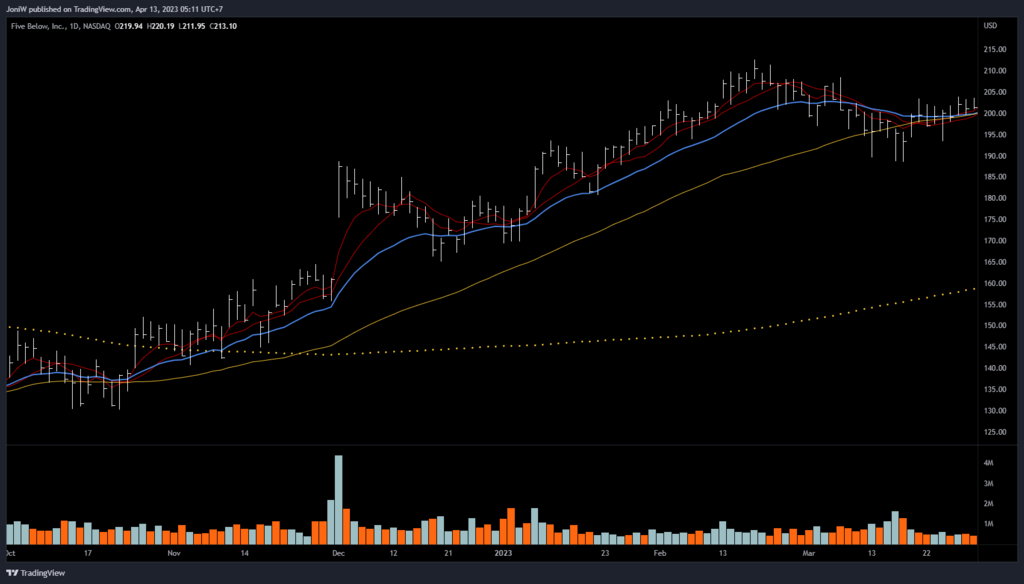Screen dimensions: 1024x584
Task: Click the 1M volume axis label
Action: click(988, 524)
